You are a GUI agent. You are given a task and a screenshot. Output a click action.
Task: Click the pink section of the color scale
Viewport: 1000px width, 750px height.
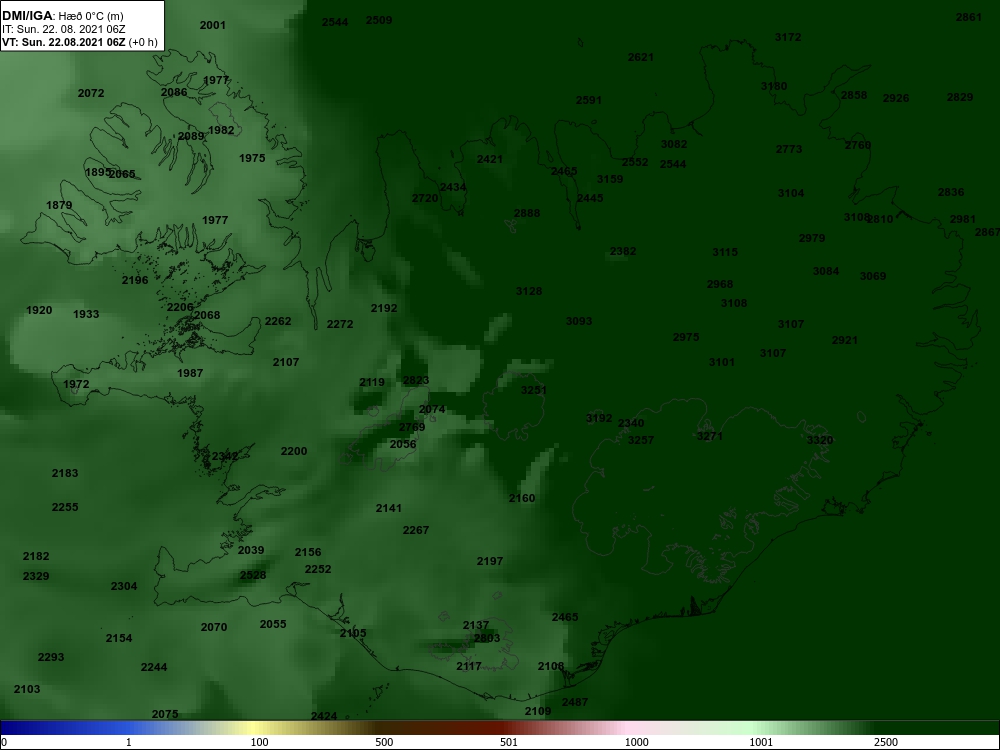click(628, 728)
